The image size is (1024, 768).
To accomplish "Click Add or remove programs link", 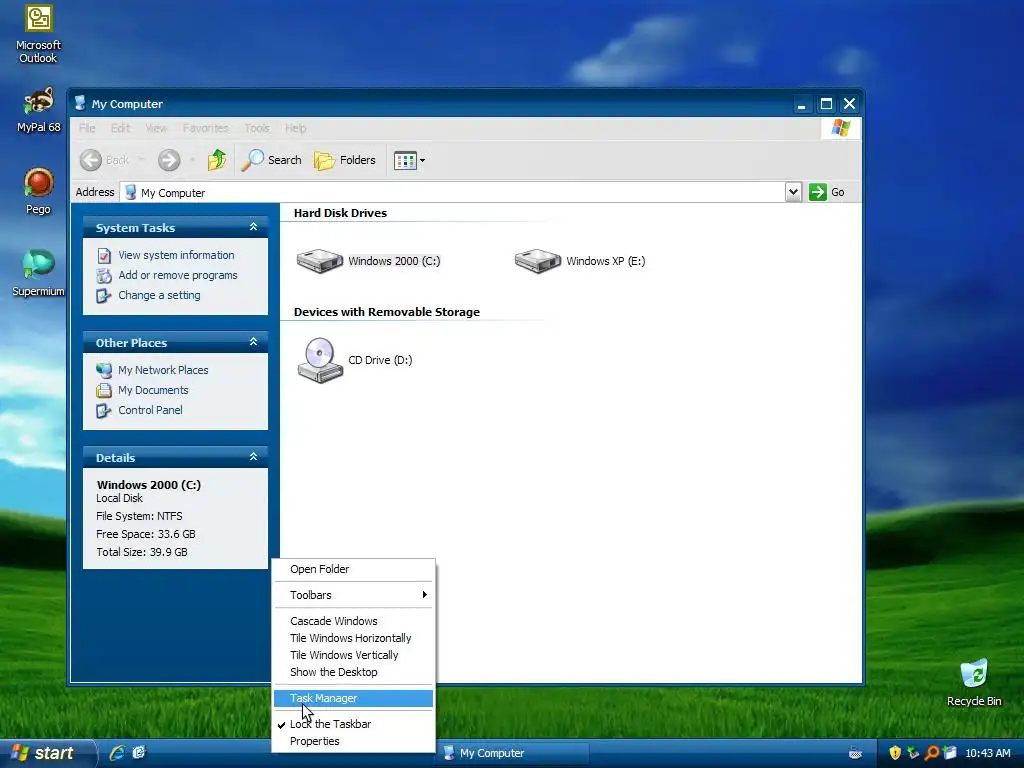I will point(178,276).
